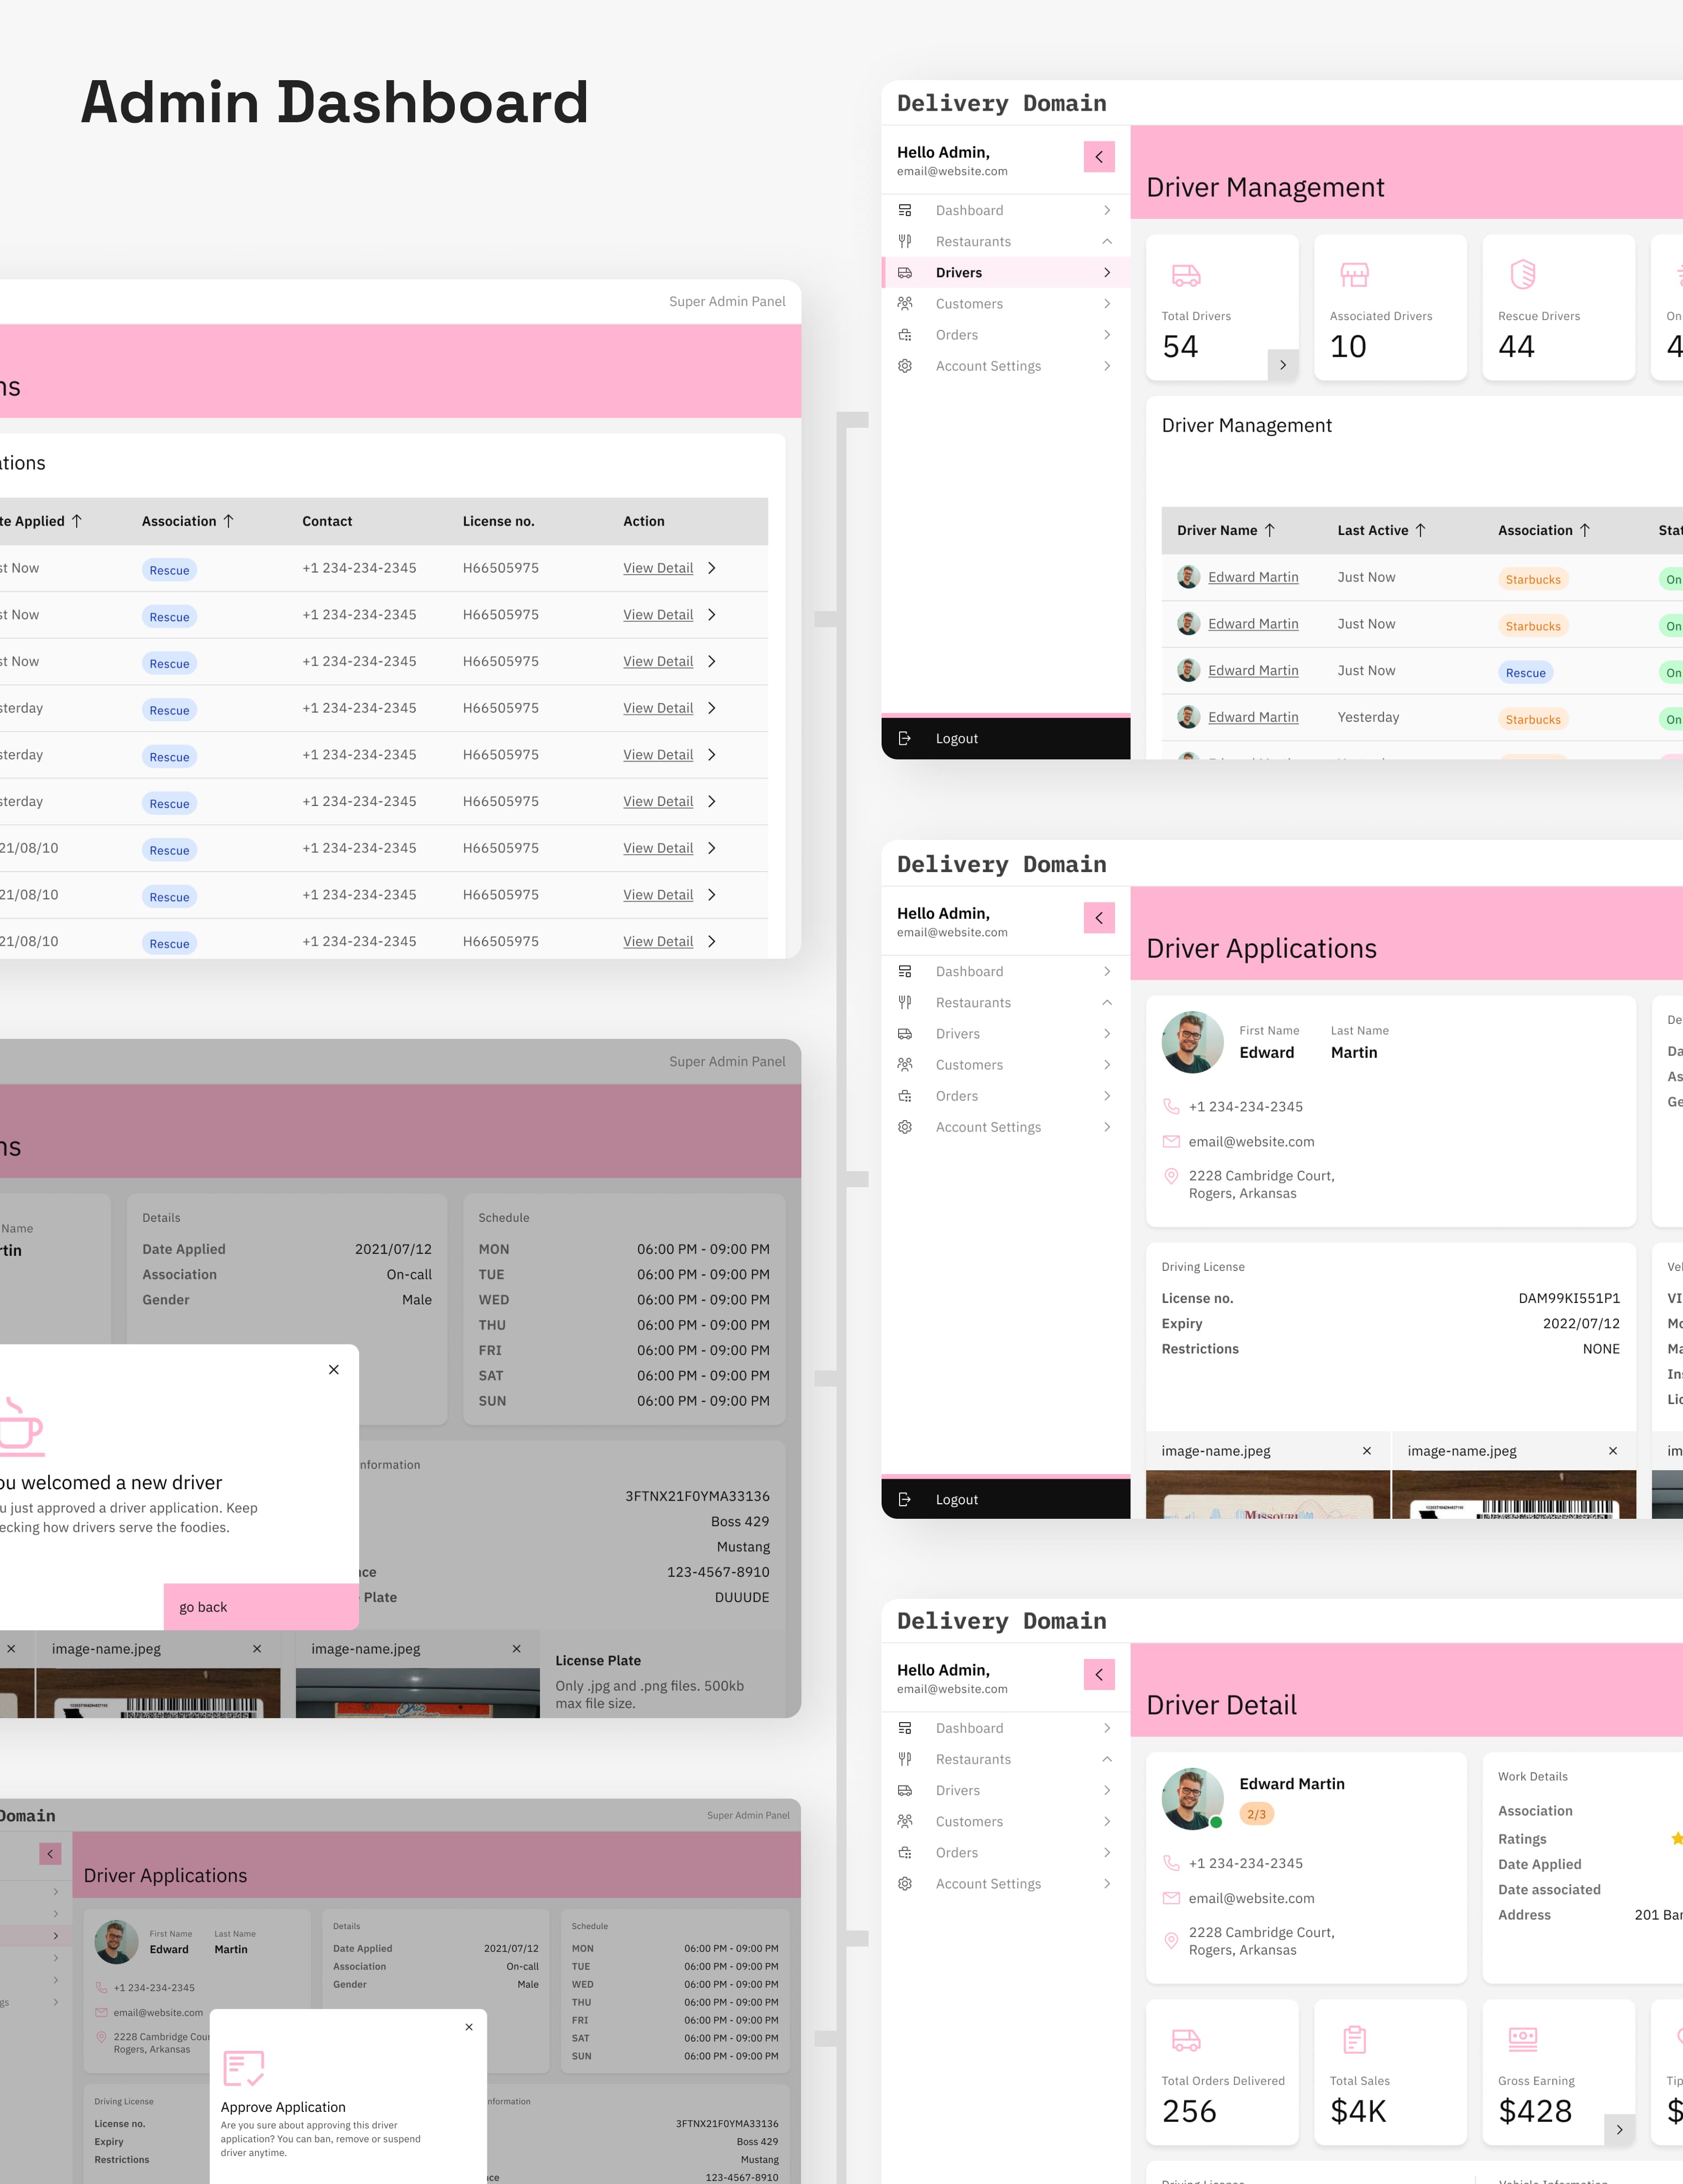
Task: Open Orders in the Driver Management sidebar
Action: point(1006,334)
